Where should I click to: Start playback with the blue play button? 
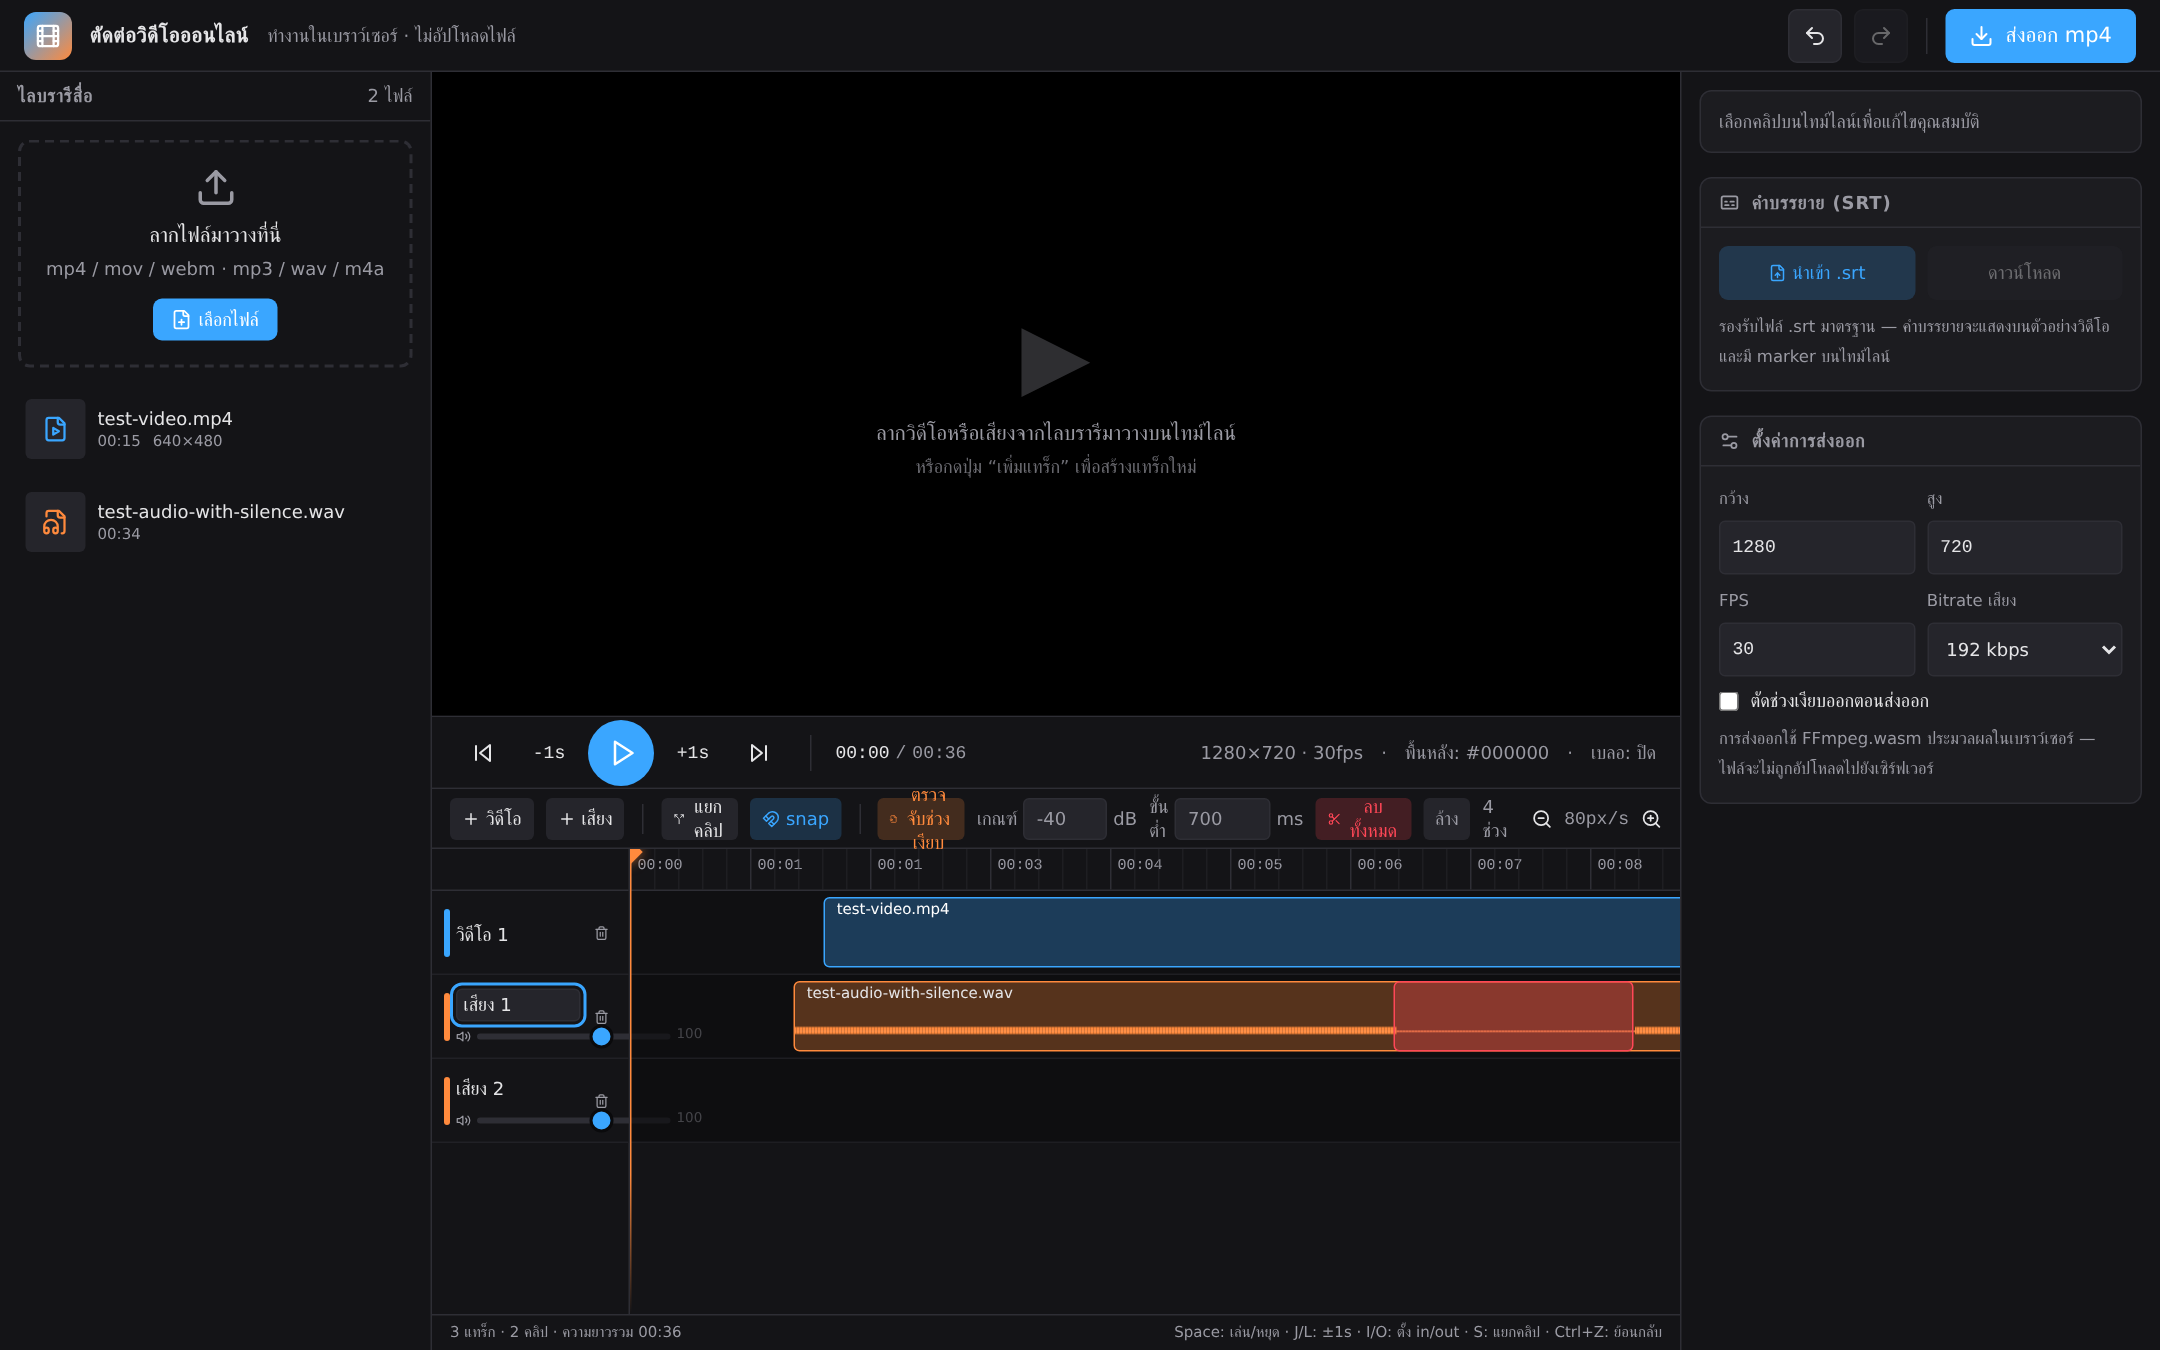tap(621, 753)
